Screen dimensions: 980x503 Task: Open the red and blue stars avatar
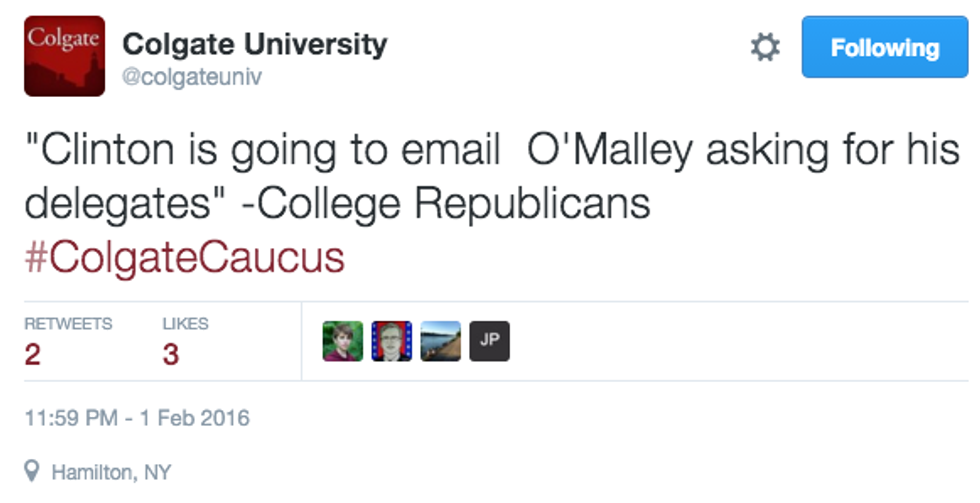392,341
